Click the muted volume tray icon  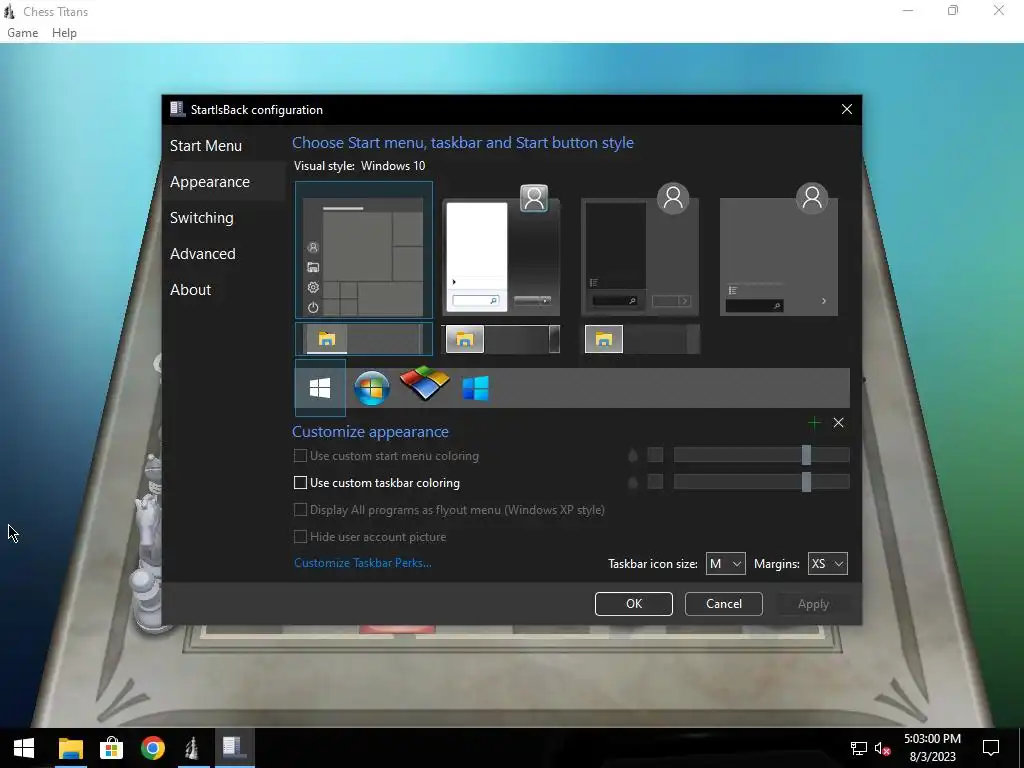[x=882, y=748]
